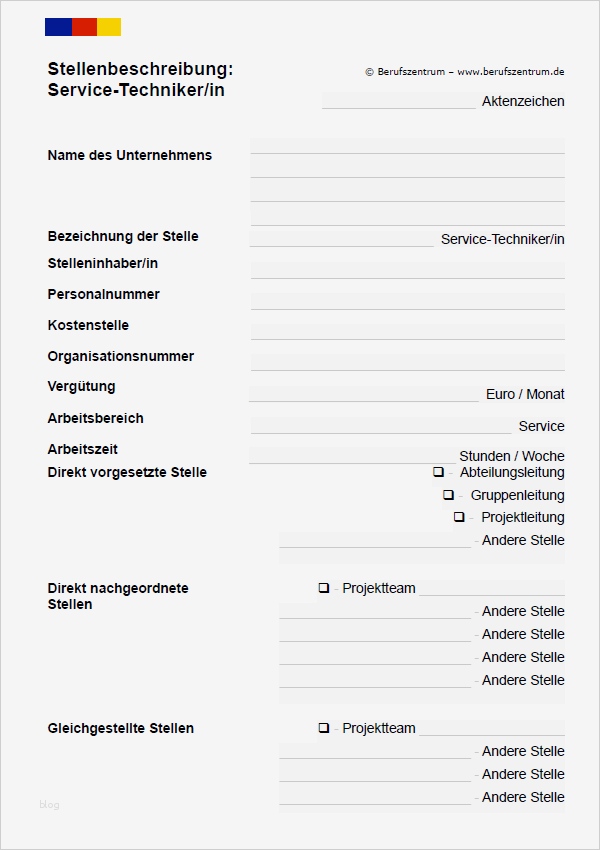600x850 pixels.
Task: Click the yellow color block in logo
Action: (x=109, y=27)
